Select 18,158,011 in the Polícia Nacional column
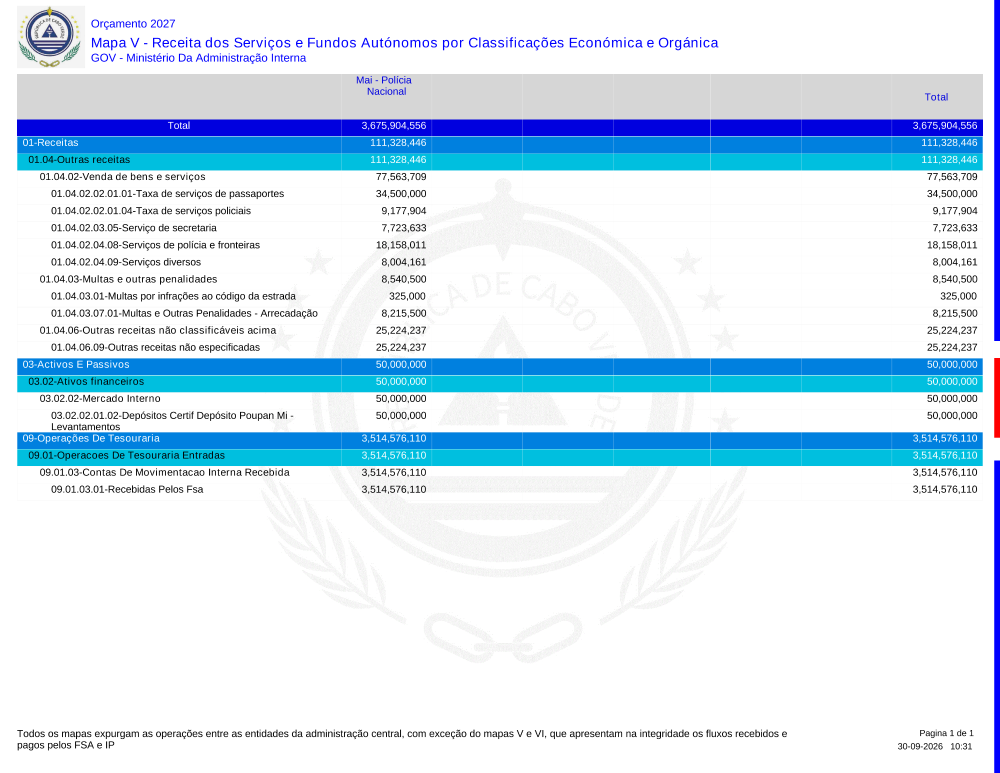 [x=401, y=245]
